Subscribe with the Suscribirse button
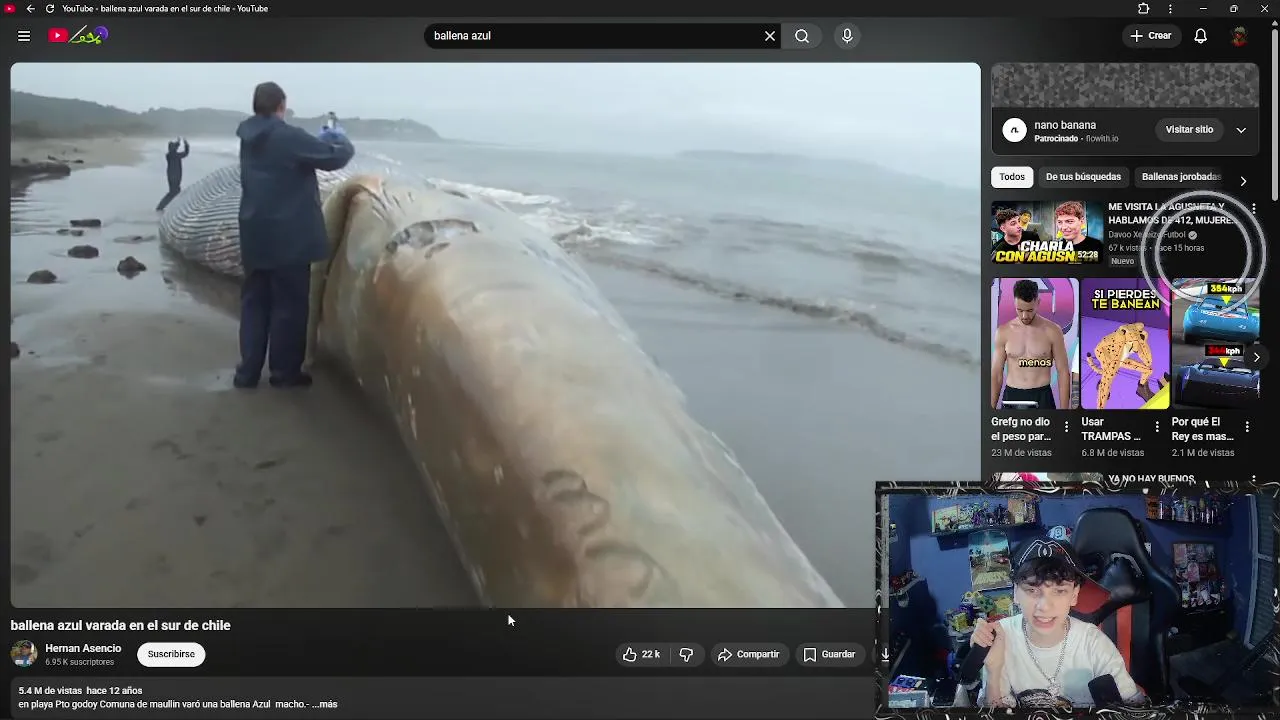This screenshot has height=720, width=1280. pyautogui.click(x=171, y=654)
